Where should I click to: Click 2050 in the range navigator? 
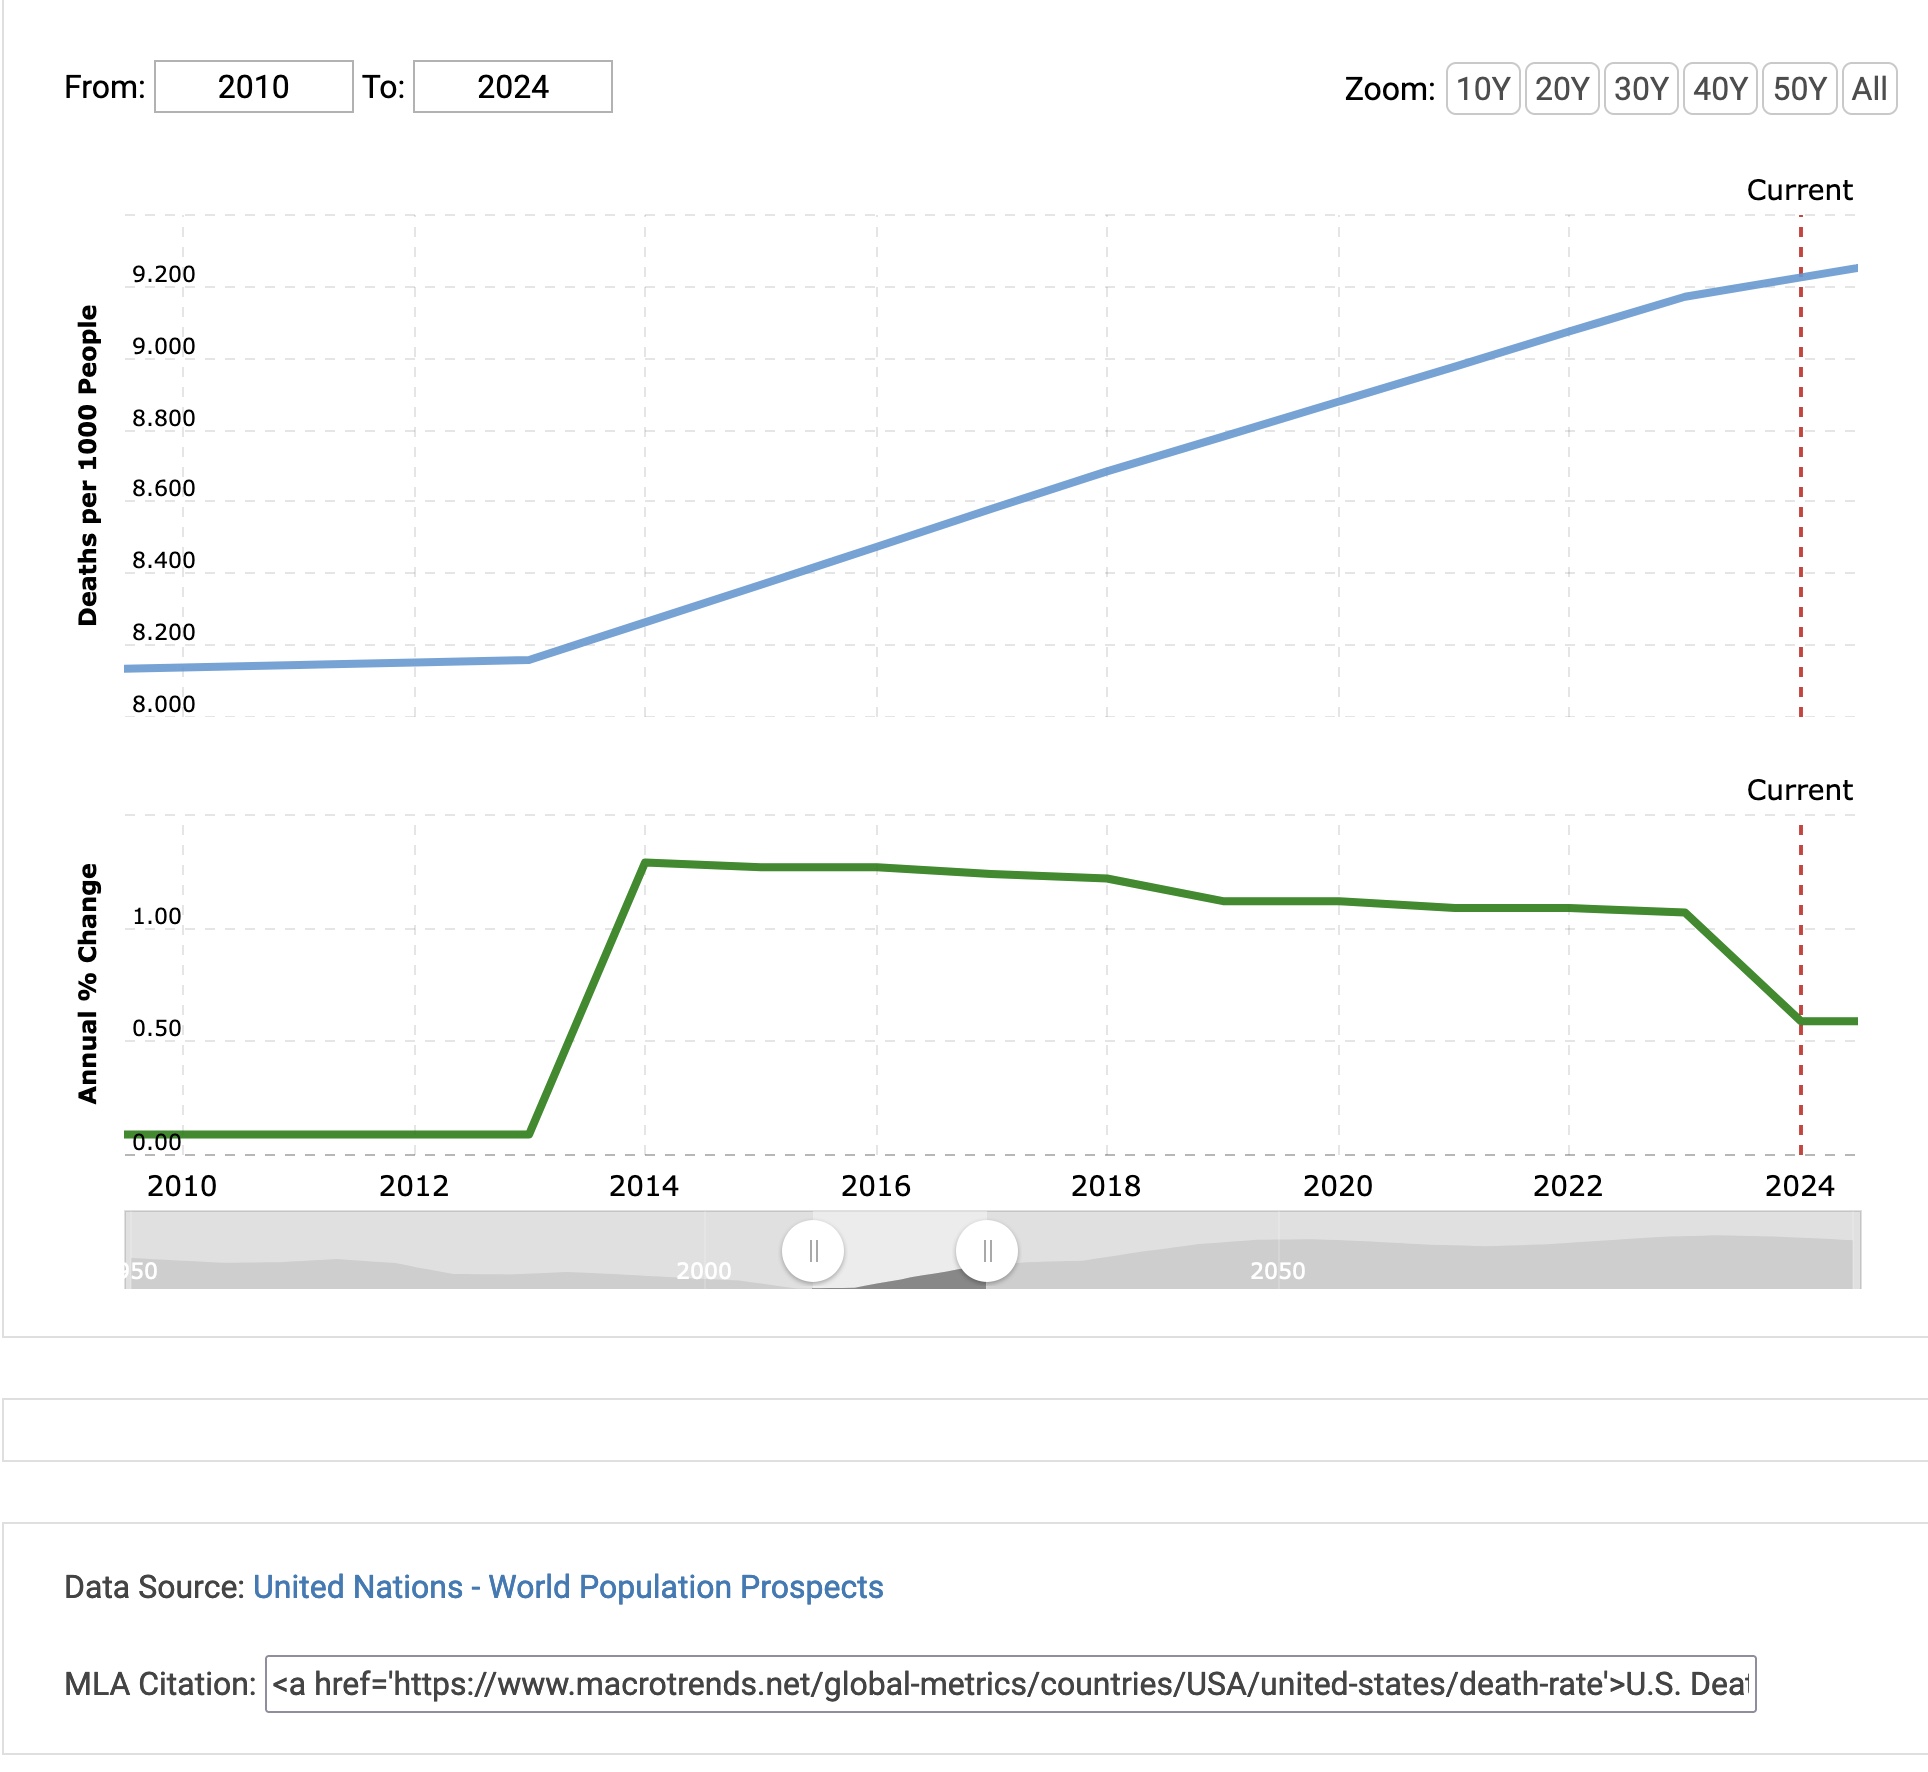tap(1277, 1270)
